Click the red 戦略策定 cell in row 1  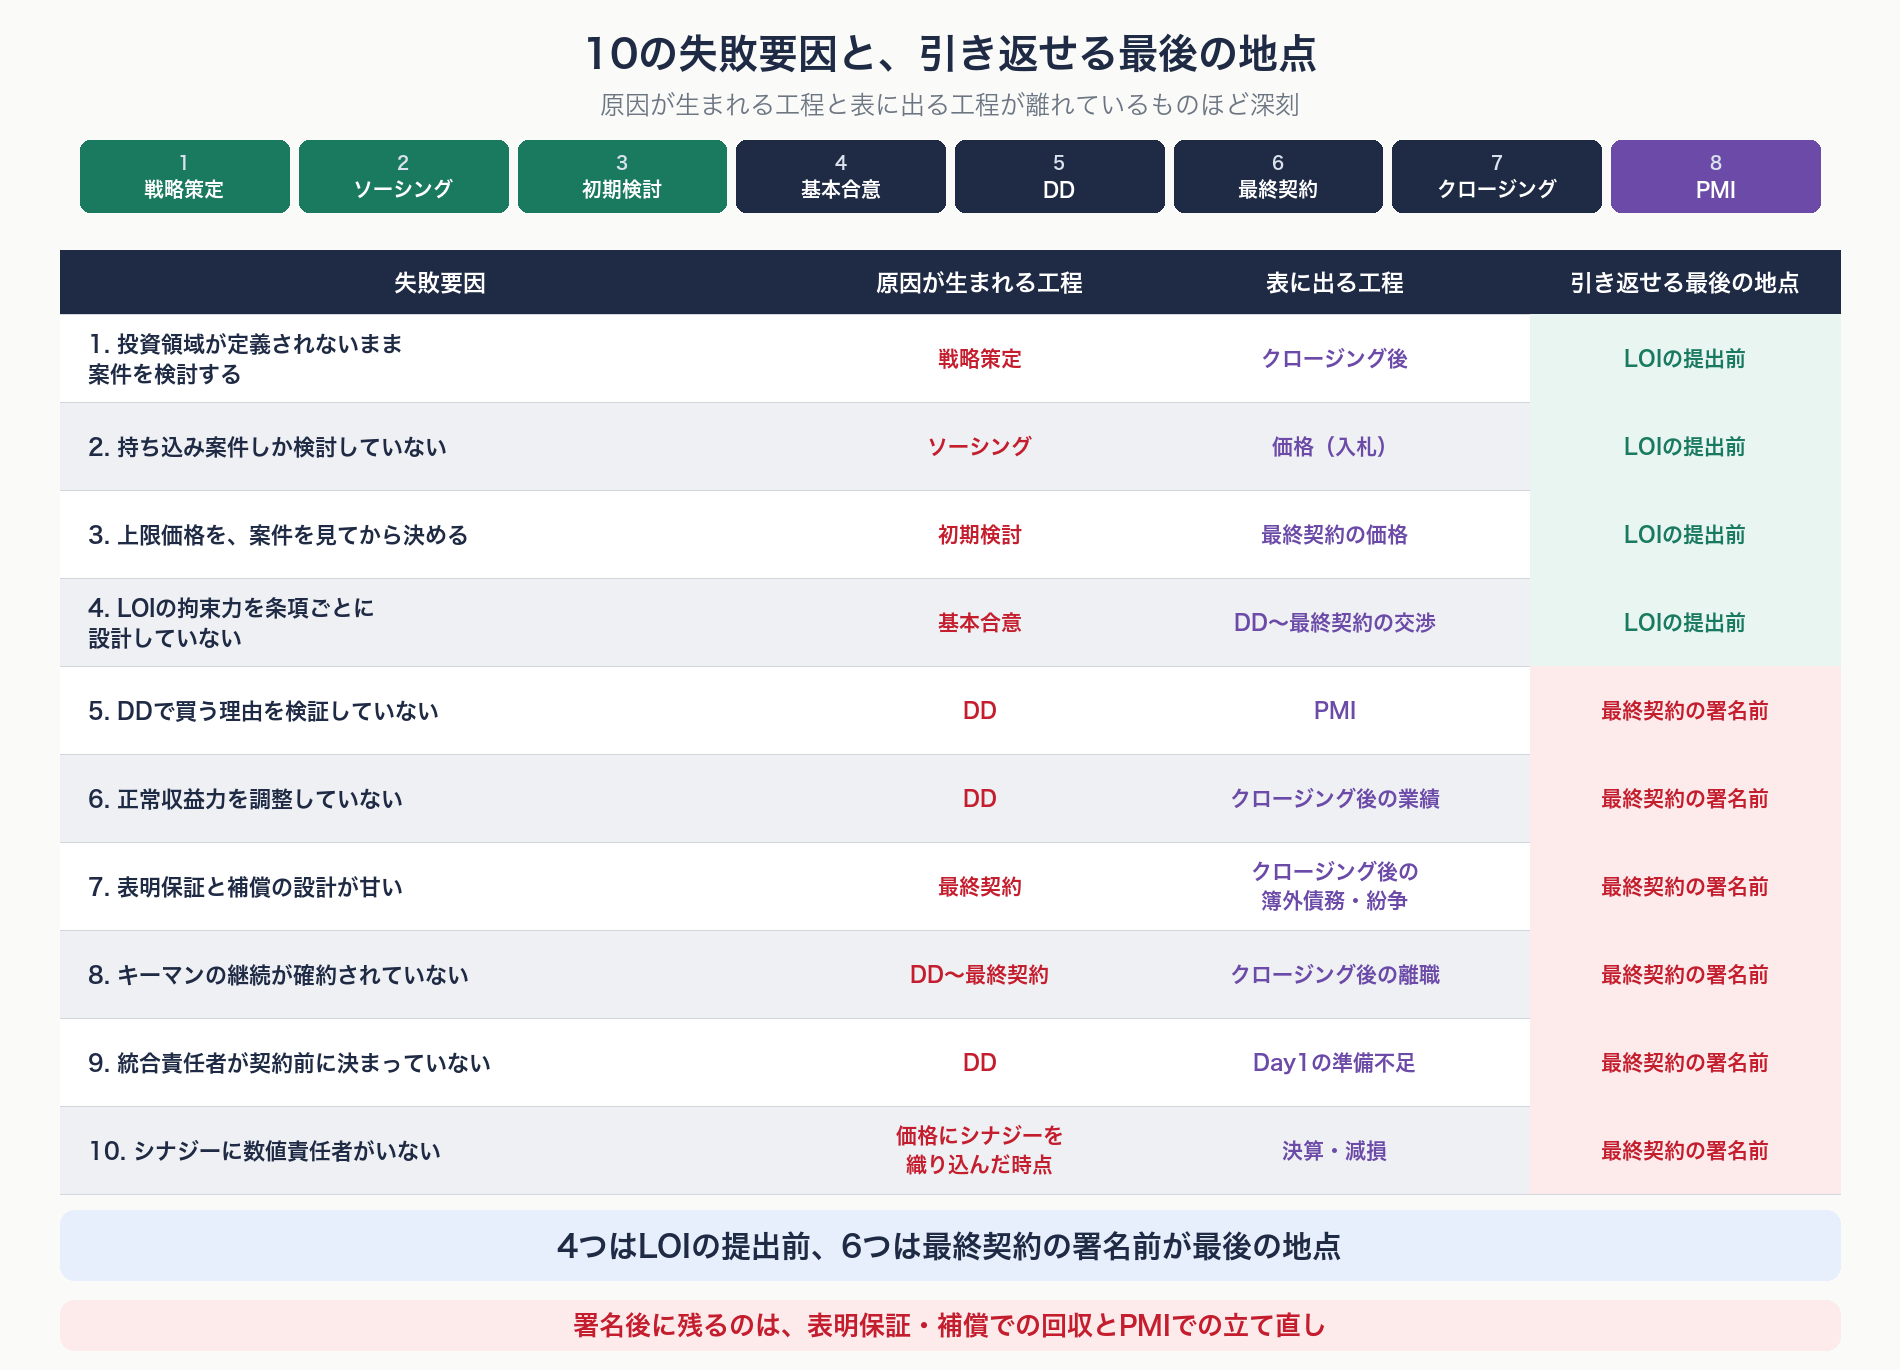click(979, 359)
